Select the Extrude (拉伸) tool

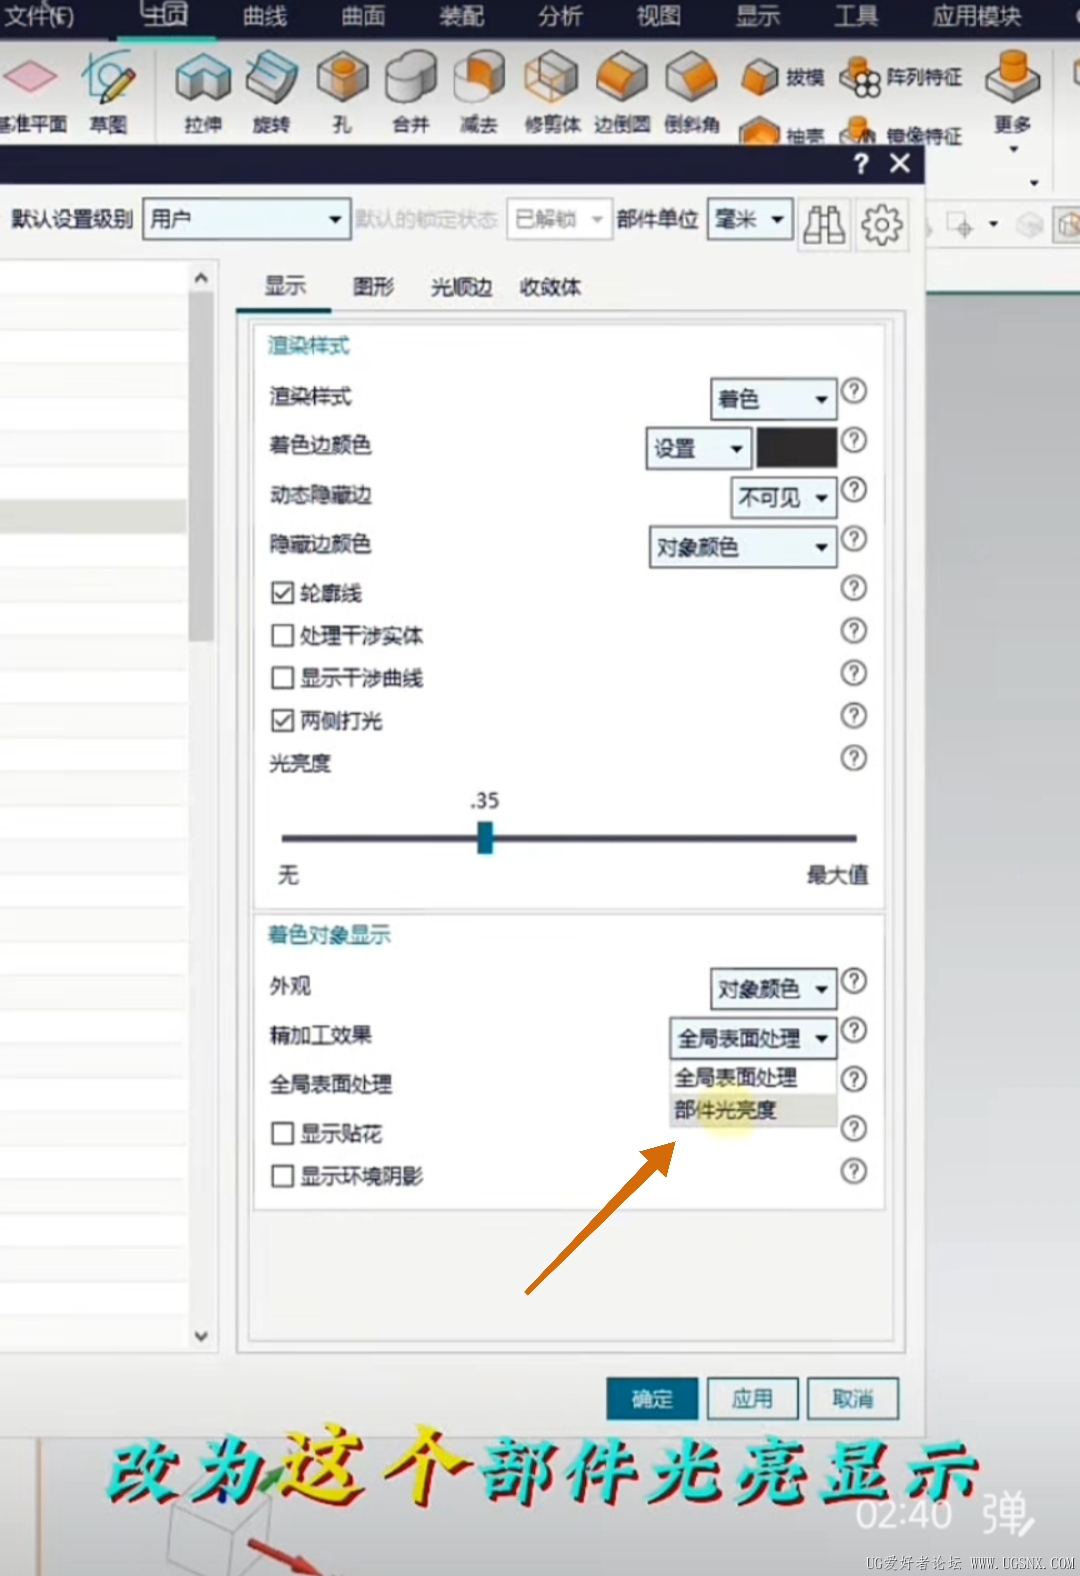point(203,93)
